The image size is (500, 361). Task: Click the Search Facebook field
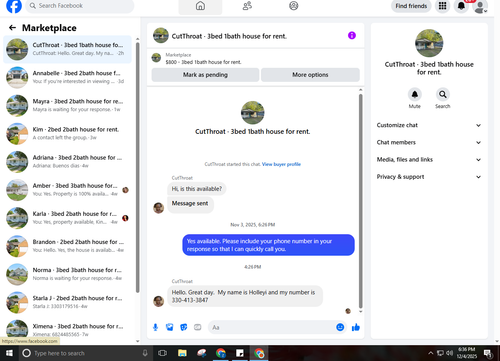(x=80, y=6)
